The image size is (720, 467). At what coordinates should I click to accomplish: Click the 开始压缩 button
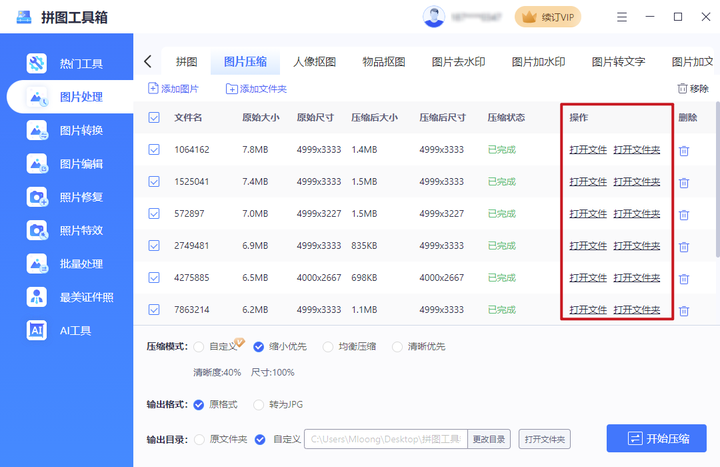[657, 439]
